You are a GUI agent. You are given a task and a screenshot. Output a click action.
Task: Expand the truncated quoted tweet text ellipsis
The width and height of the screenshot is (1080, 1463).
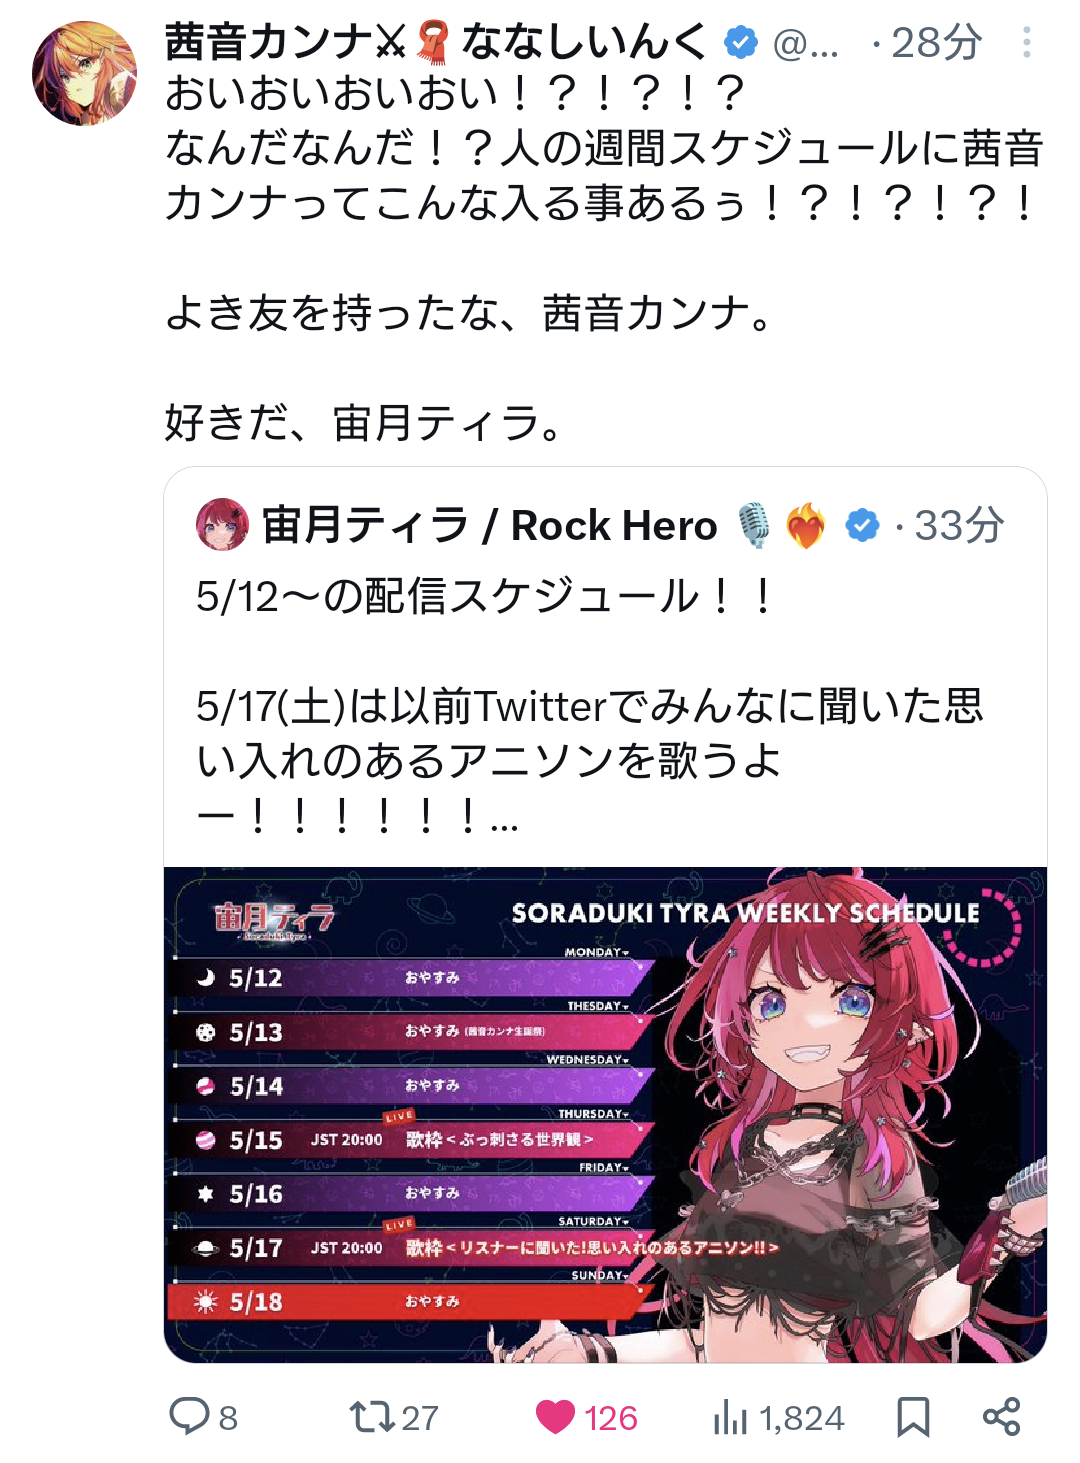point(505,820)
